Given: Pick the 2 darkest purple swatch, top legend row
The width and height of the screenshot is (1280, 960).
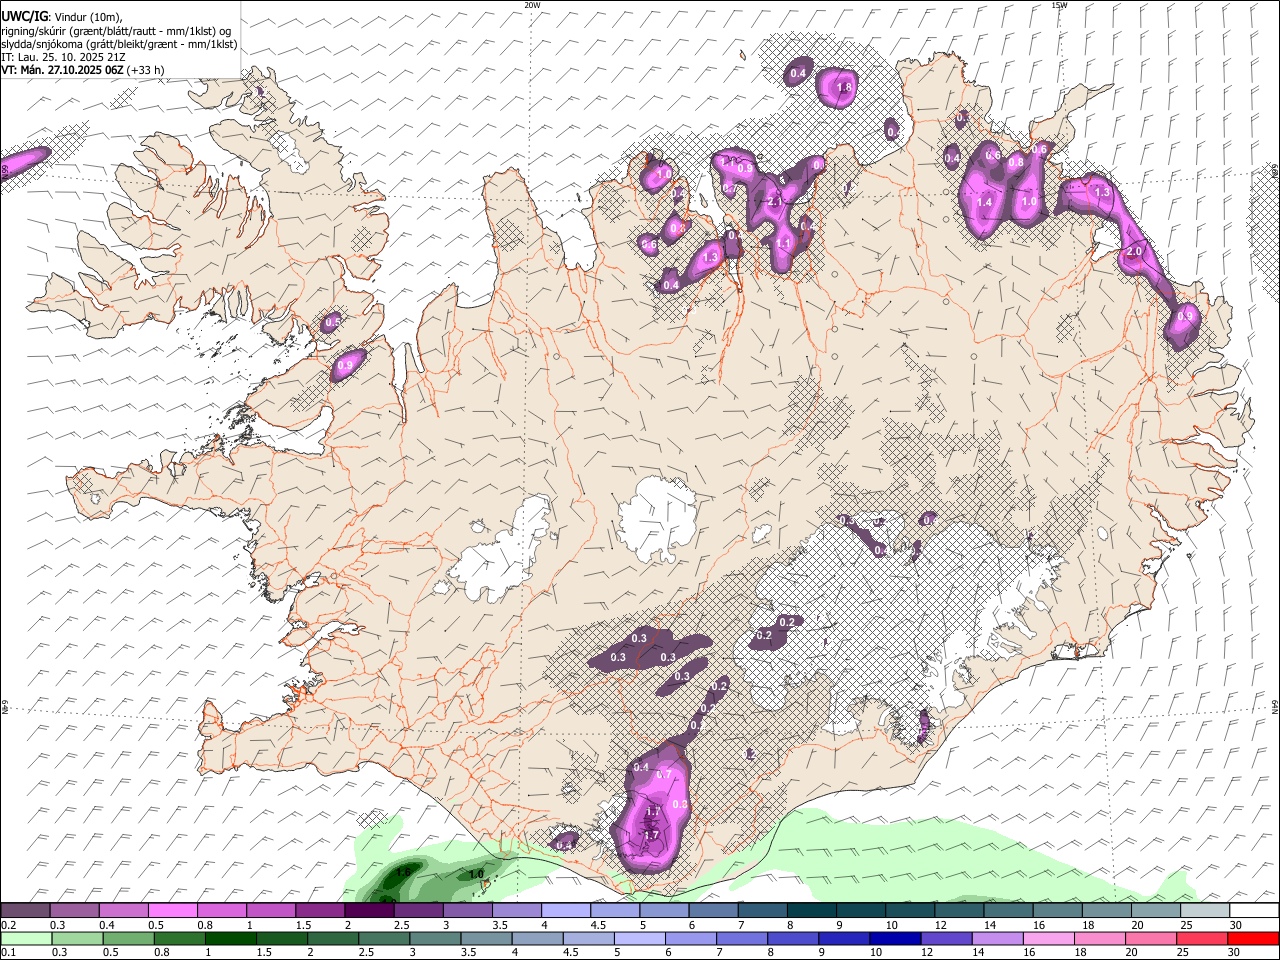Looking at the screenshot, I should click(369, 911).
